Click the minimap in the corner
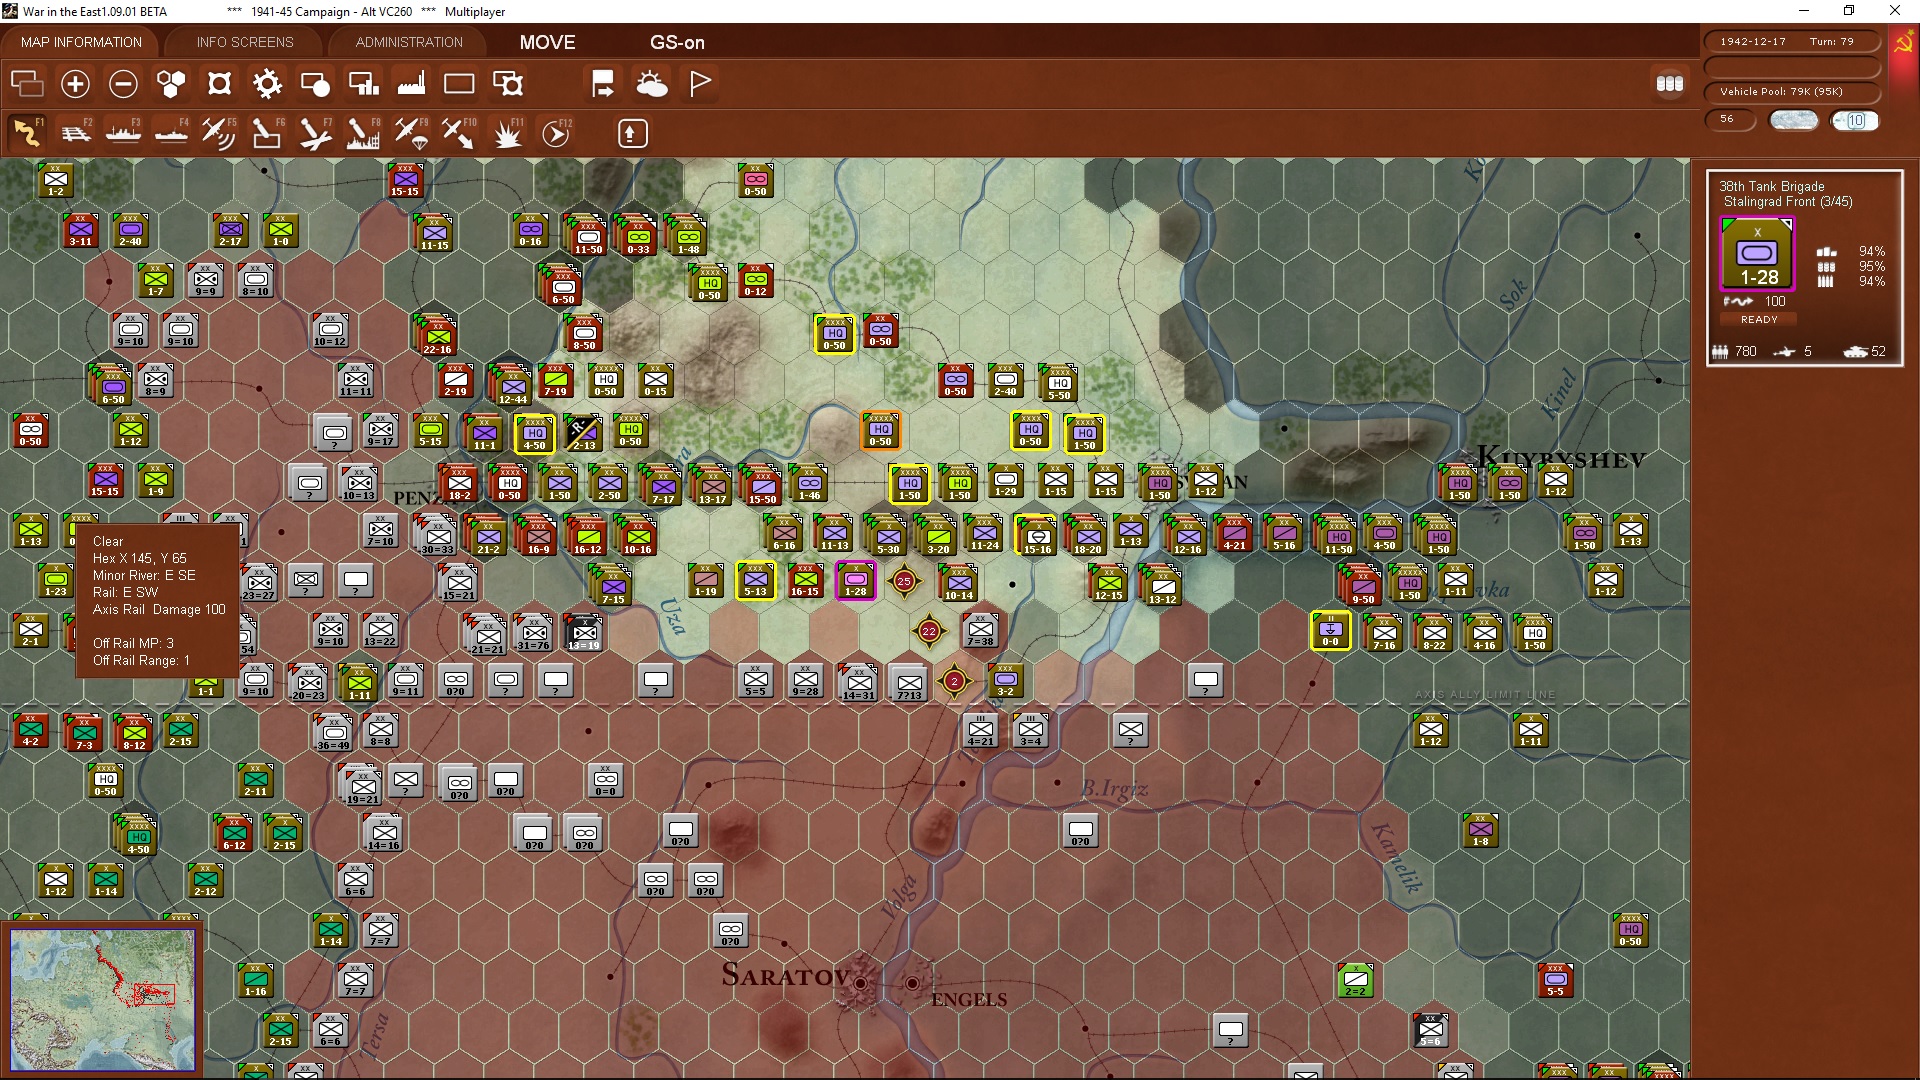The image size is (1920, 1080). pyautogui.click(x=103, y=997)
